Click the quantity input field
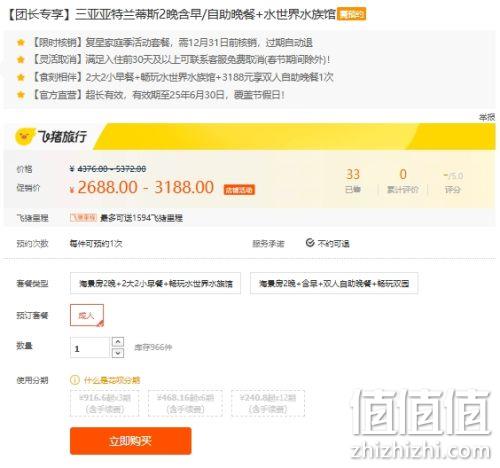The image size is (500, 468). (x=90, y=347)
